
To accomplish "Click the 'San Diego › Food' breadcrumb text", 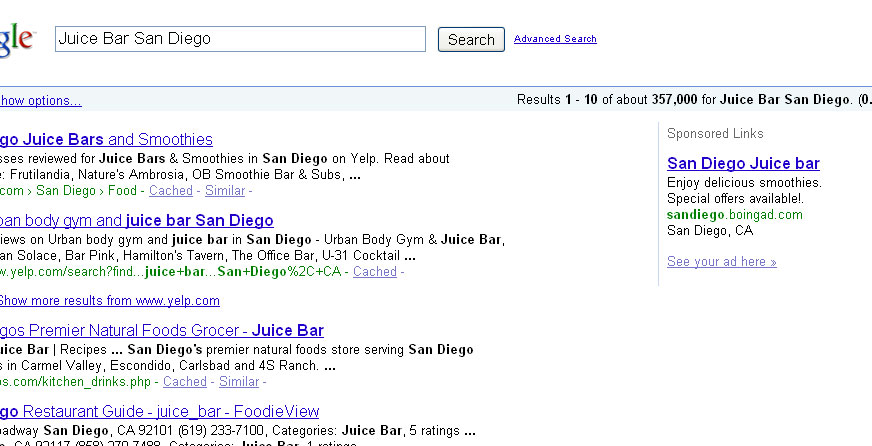I will (x=86, y=191).
